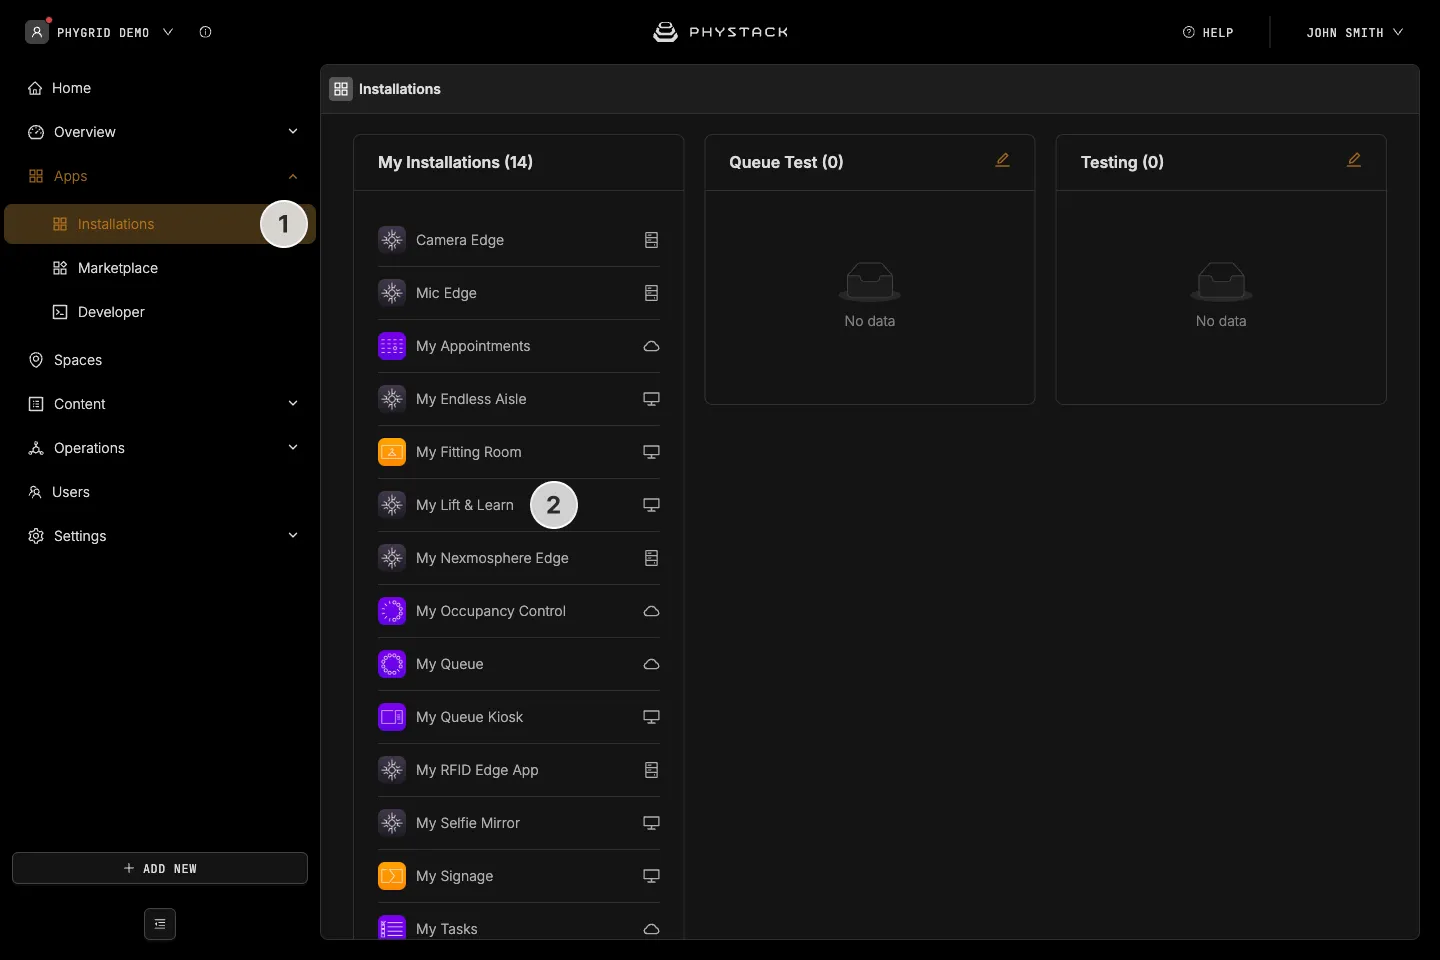Open the Help link
This screenshot has width=1440, height=960.
1208,32
